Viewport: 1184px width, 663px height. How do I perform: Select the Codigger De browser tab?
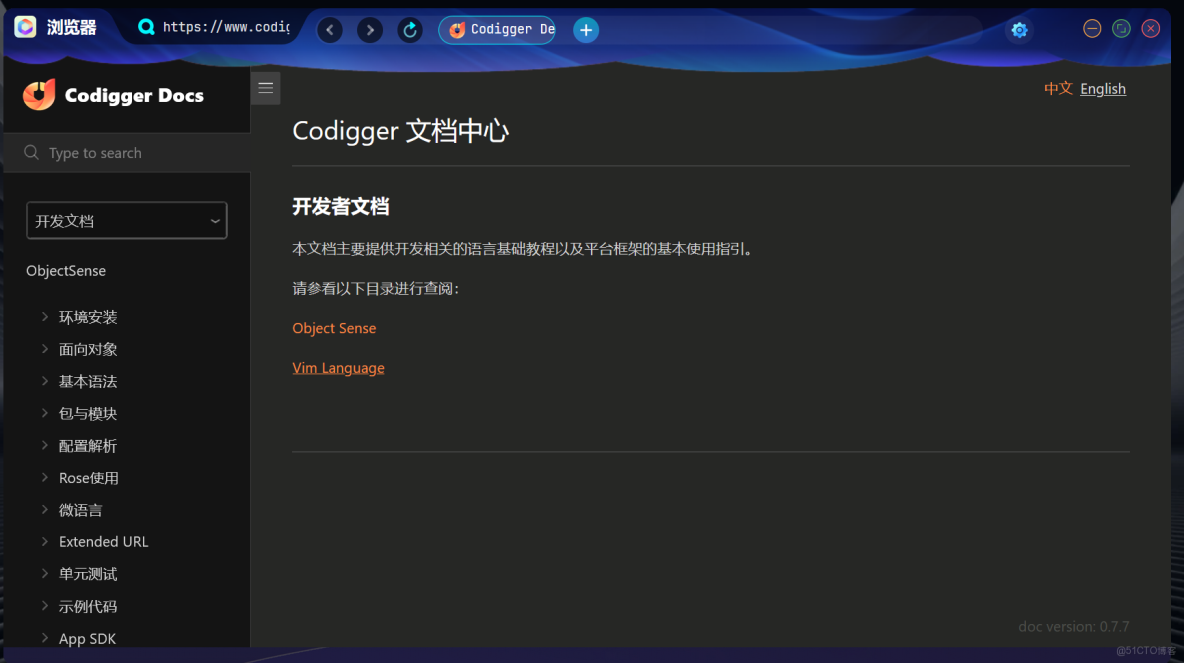tap(497, 30)
